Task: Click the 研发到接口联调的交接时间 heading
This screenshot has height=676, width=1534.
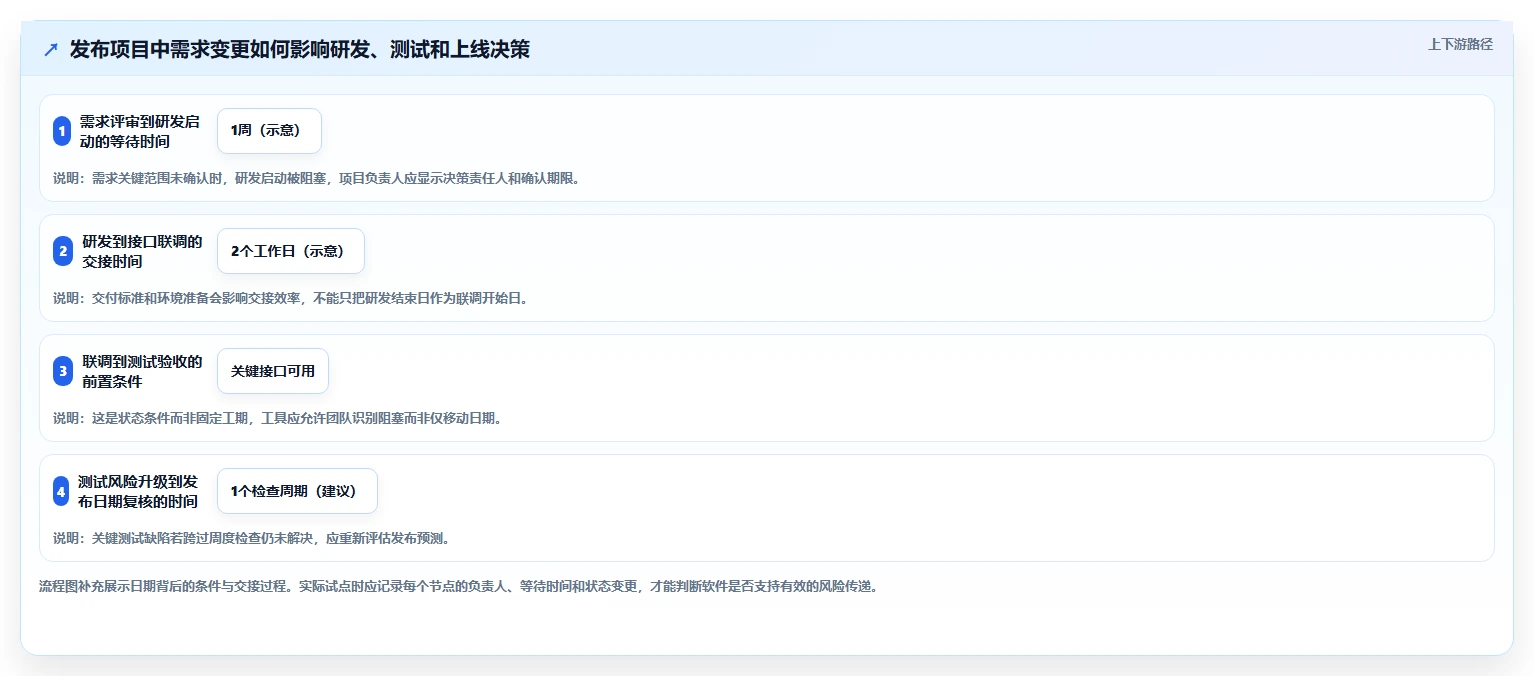Action: [143, 251]
